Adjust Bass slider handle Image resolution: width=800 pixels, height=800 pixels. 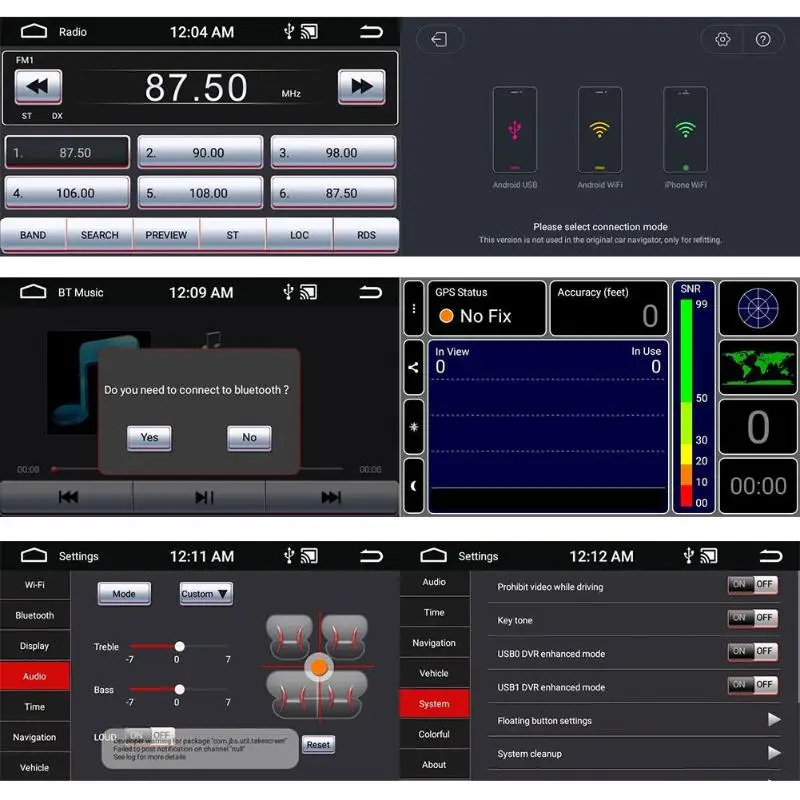point(180,689)
